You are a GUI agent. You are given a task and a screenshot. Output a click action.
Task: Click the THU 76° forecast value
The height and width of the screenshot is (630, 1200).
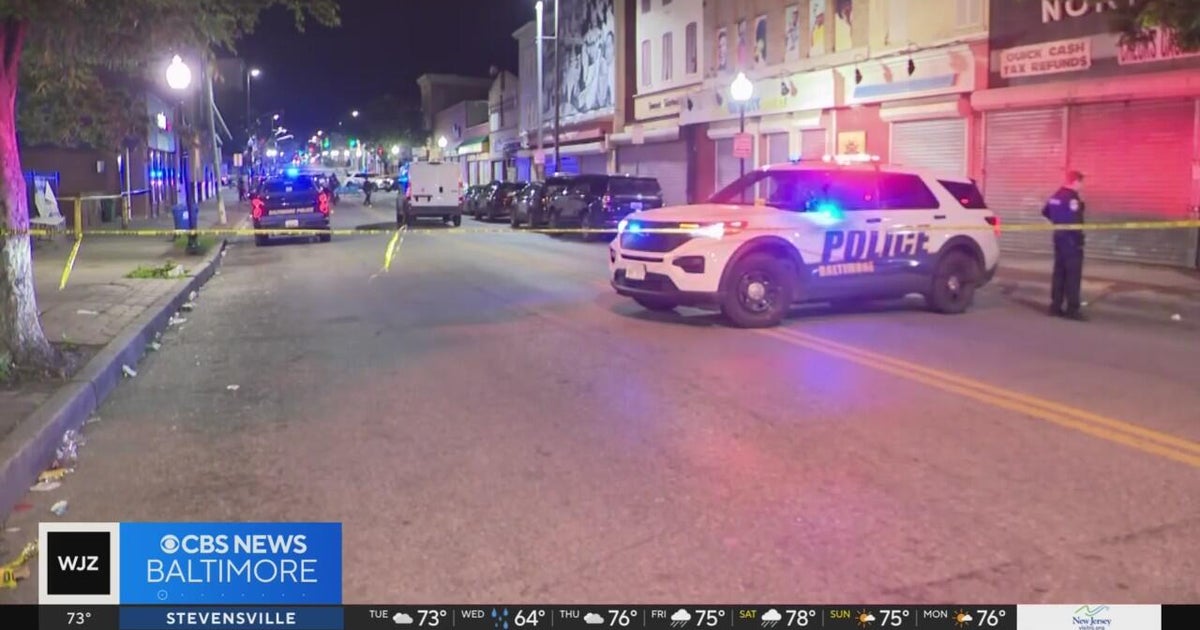[621, 618]
